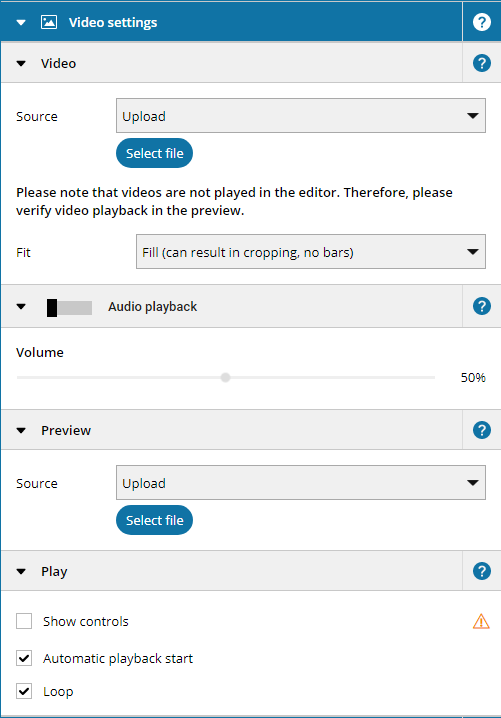Disable the Loop checkbox
501x718 pixels.
[24, 691]
